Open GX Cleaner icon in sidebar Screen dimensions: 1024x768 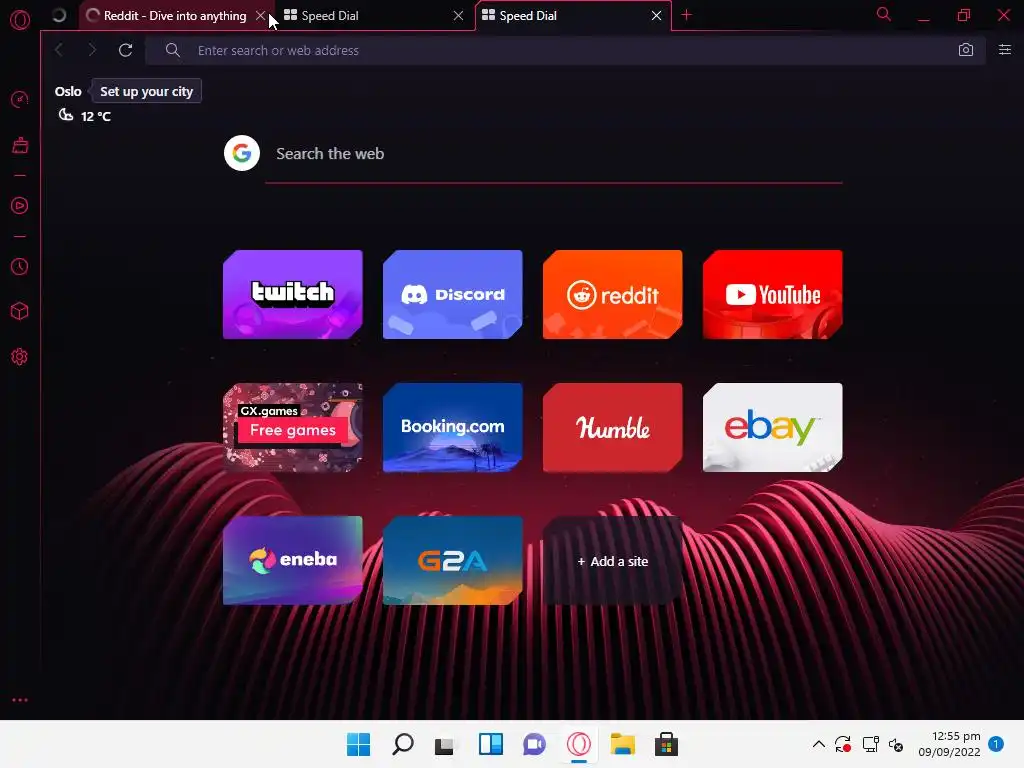click(20, 145)
